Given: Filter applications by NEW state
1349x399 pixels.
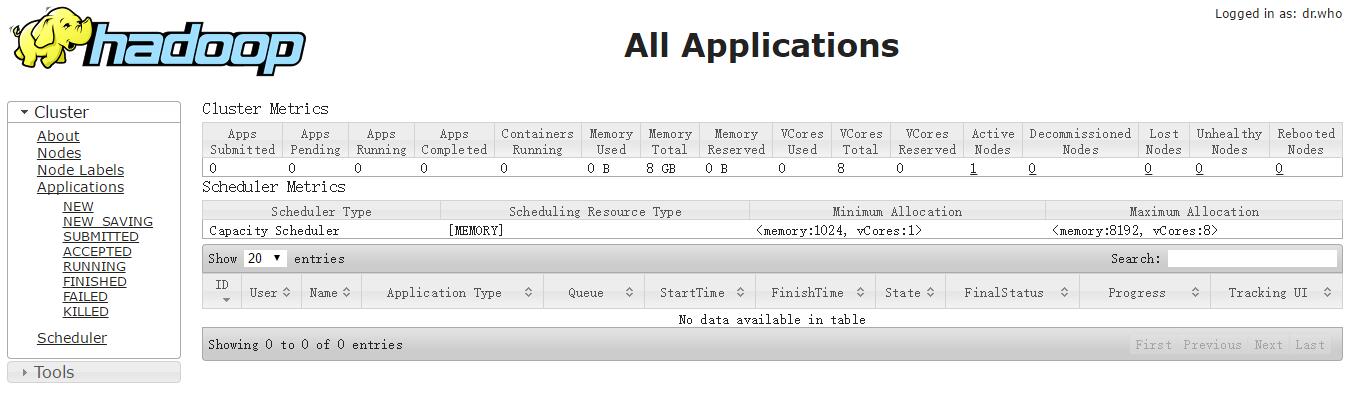Looking at the screenshot, I should coord(78,207).
